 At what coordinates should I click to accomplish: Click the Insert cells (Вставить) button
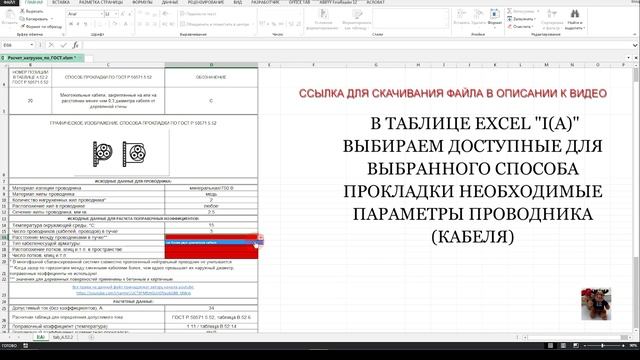pos(461,17)
